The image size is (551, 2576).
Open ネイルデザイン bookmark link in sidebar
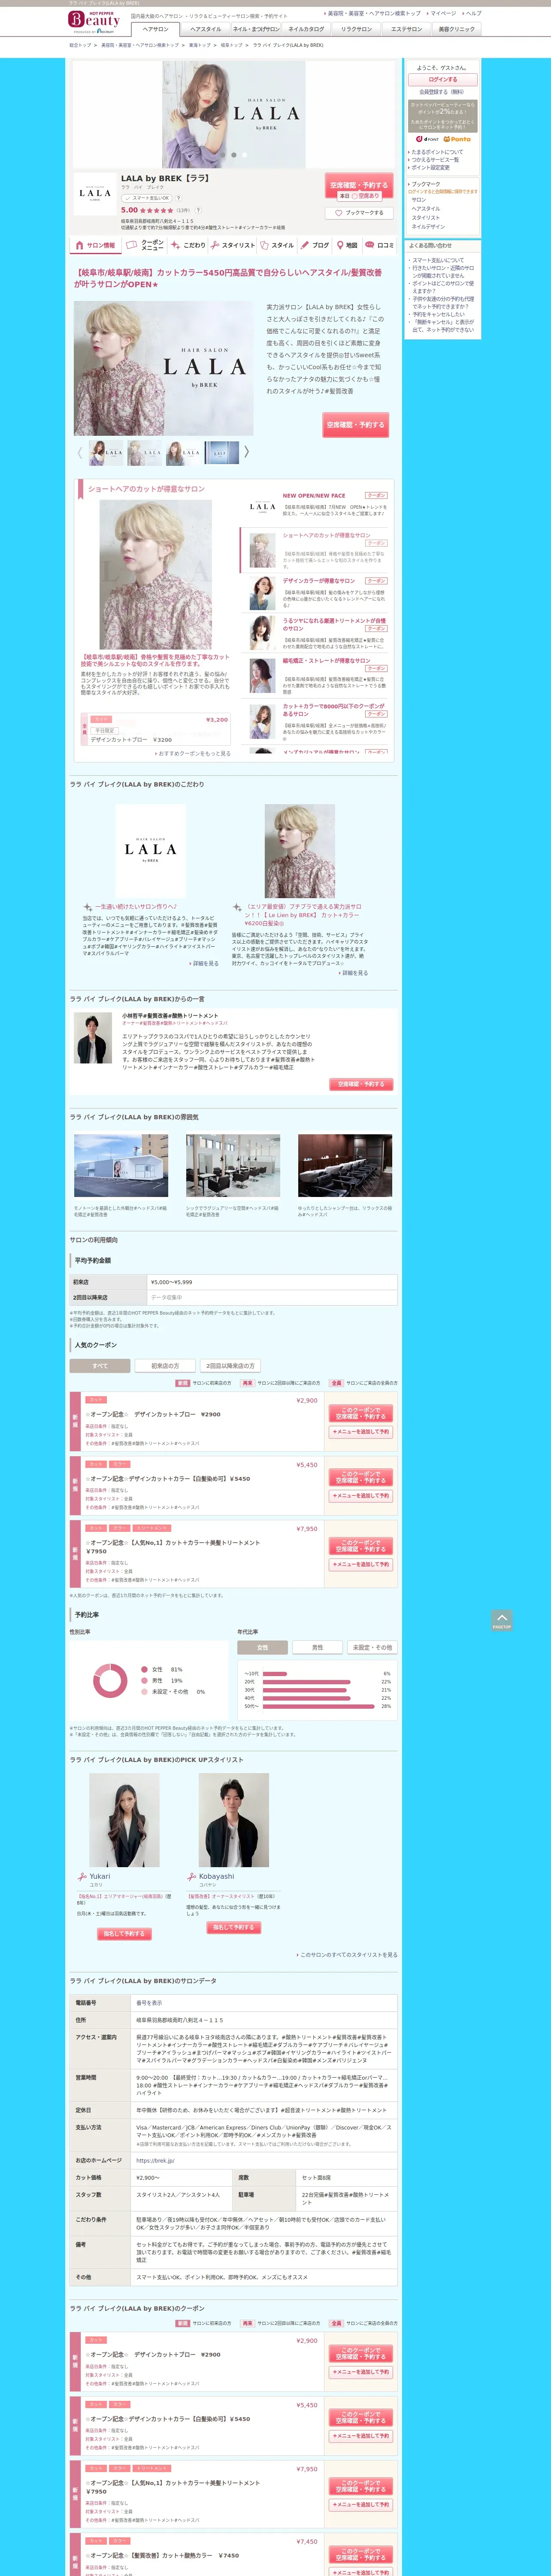pos(428,227)
